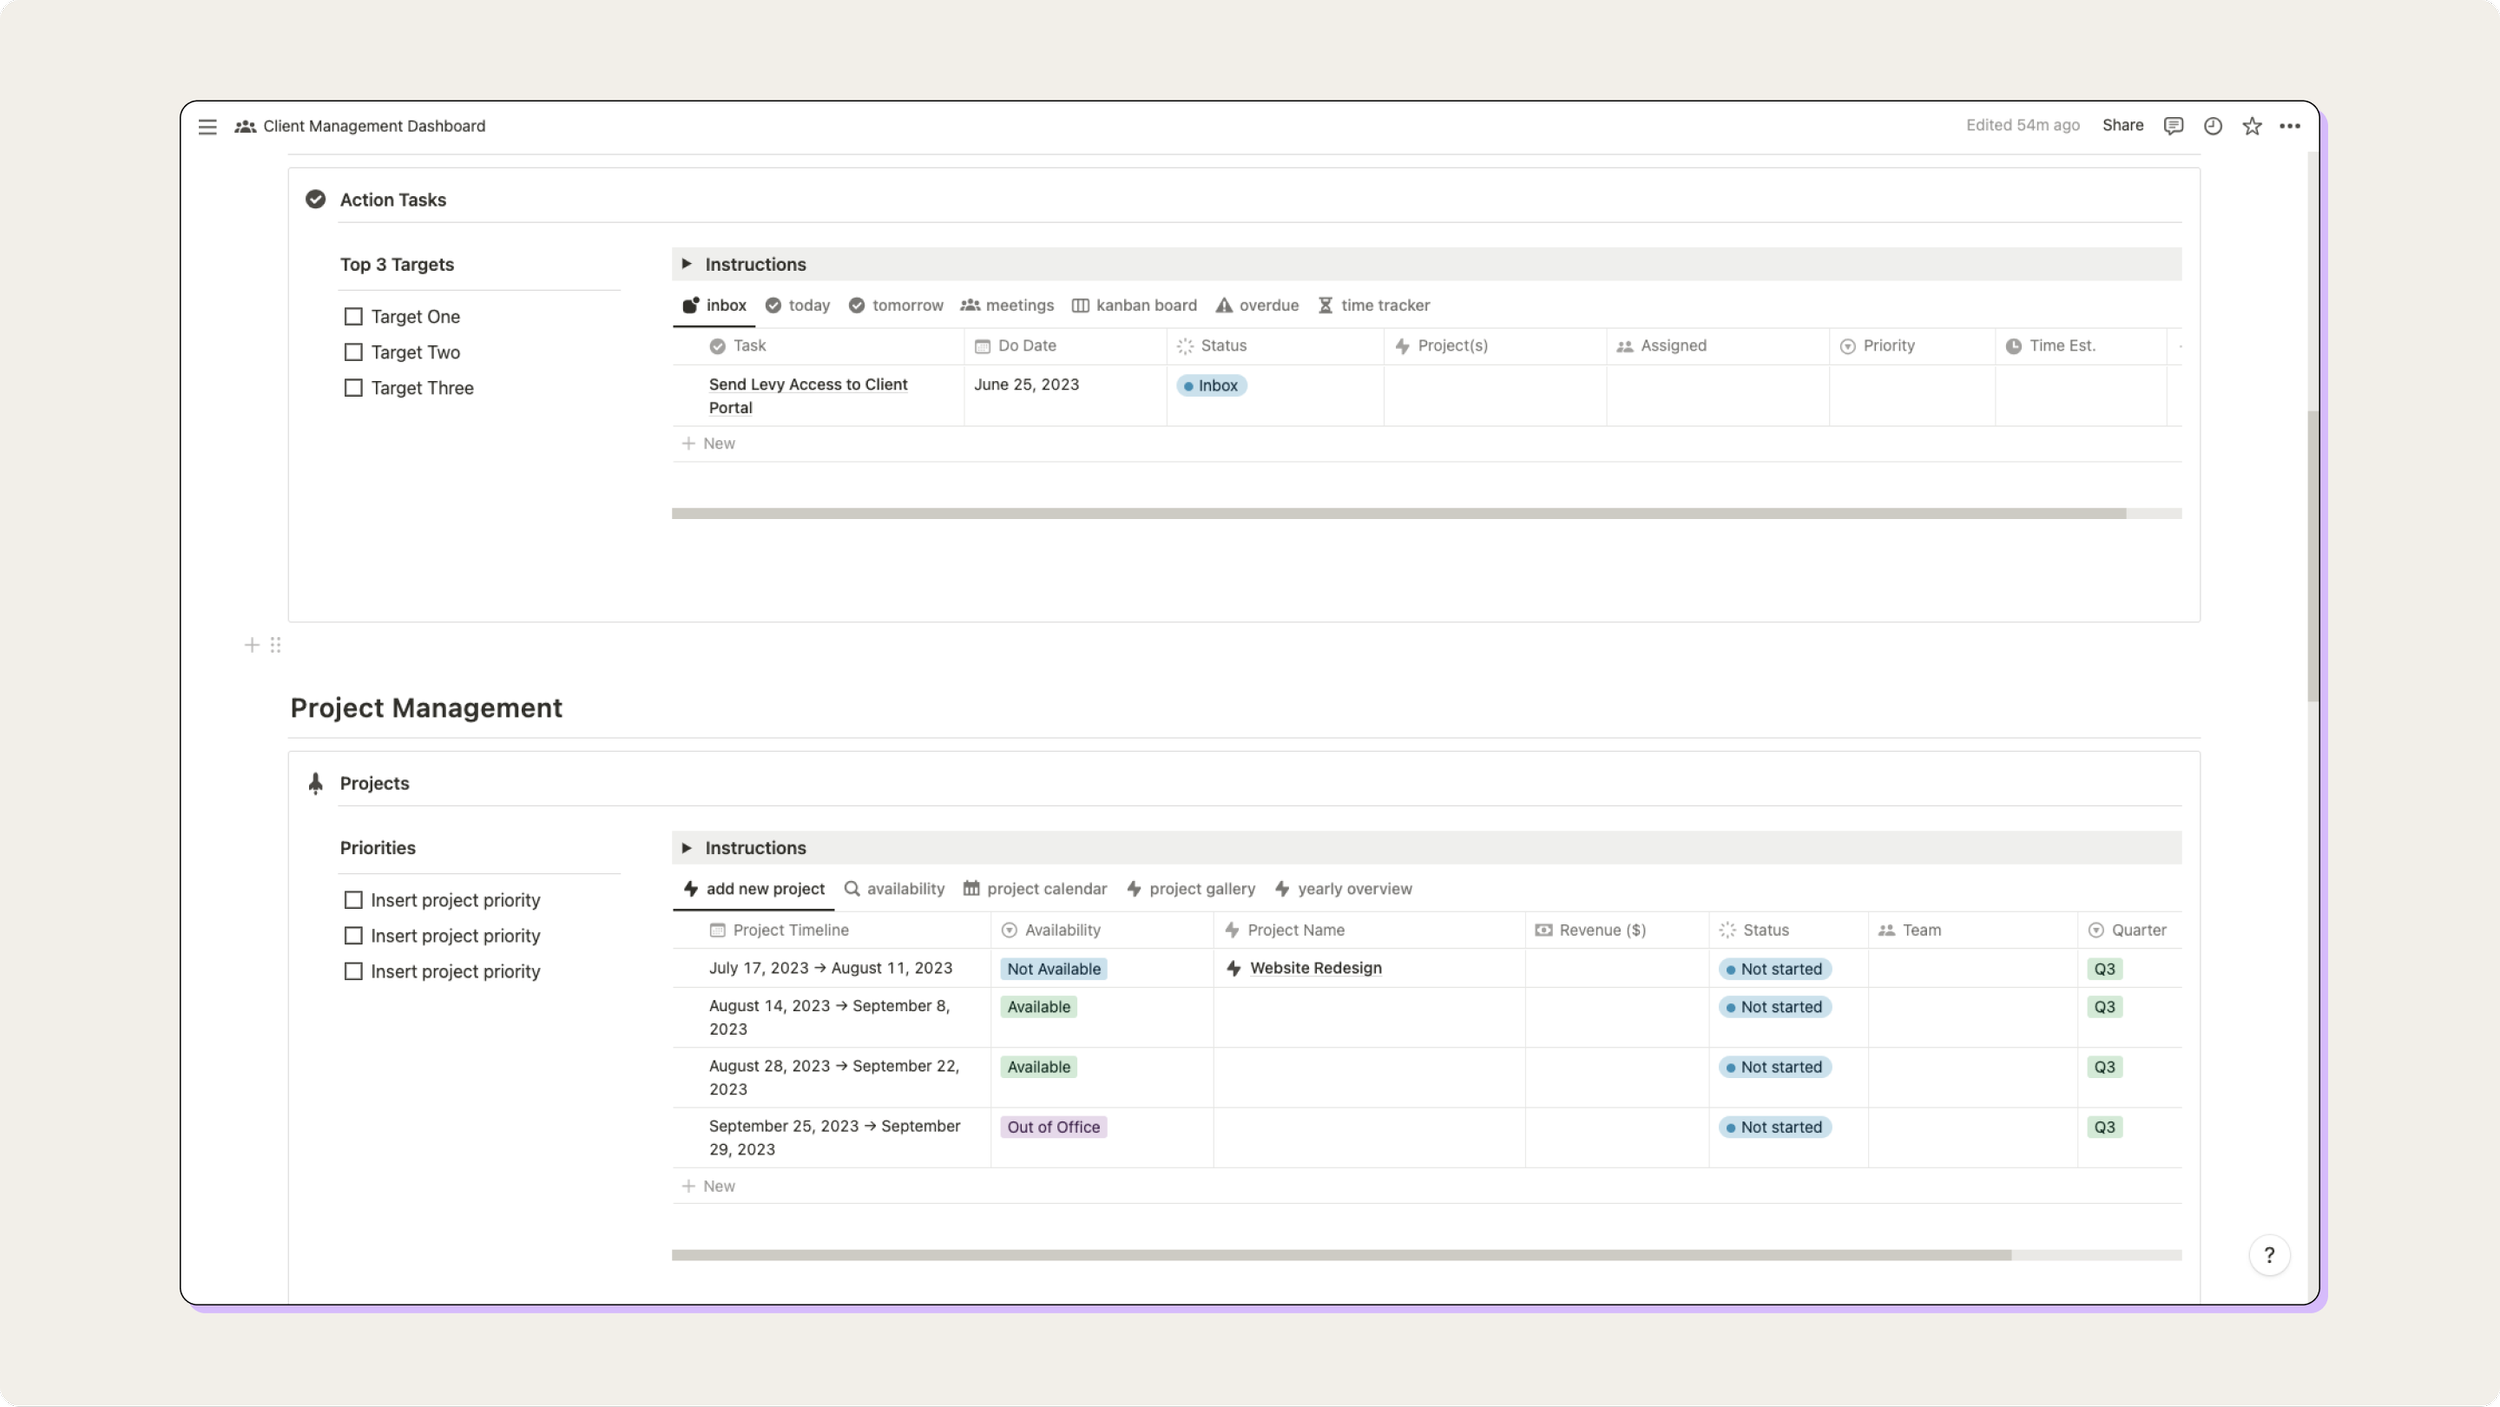The image size is (2500, 1407).
Task: Open the Inbox status tag dropdown
Action: (x=1211, y=385)
